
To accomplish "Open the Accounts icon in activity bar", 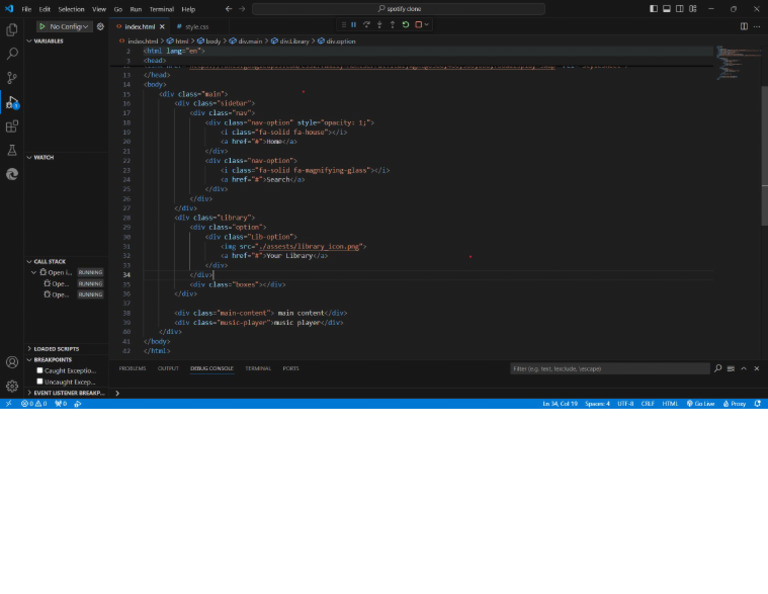I will (x=12, y=362).
